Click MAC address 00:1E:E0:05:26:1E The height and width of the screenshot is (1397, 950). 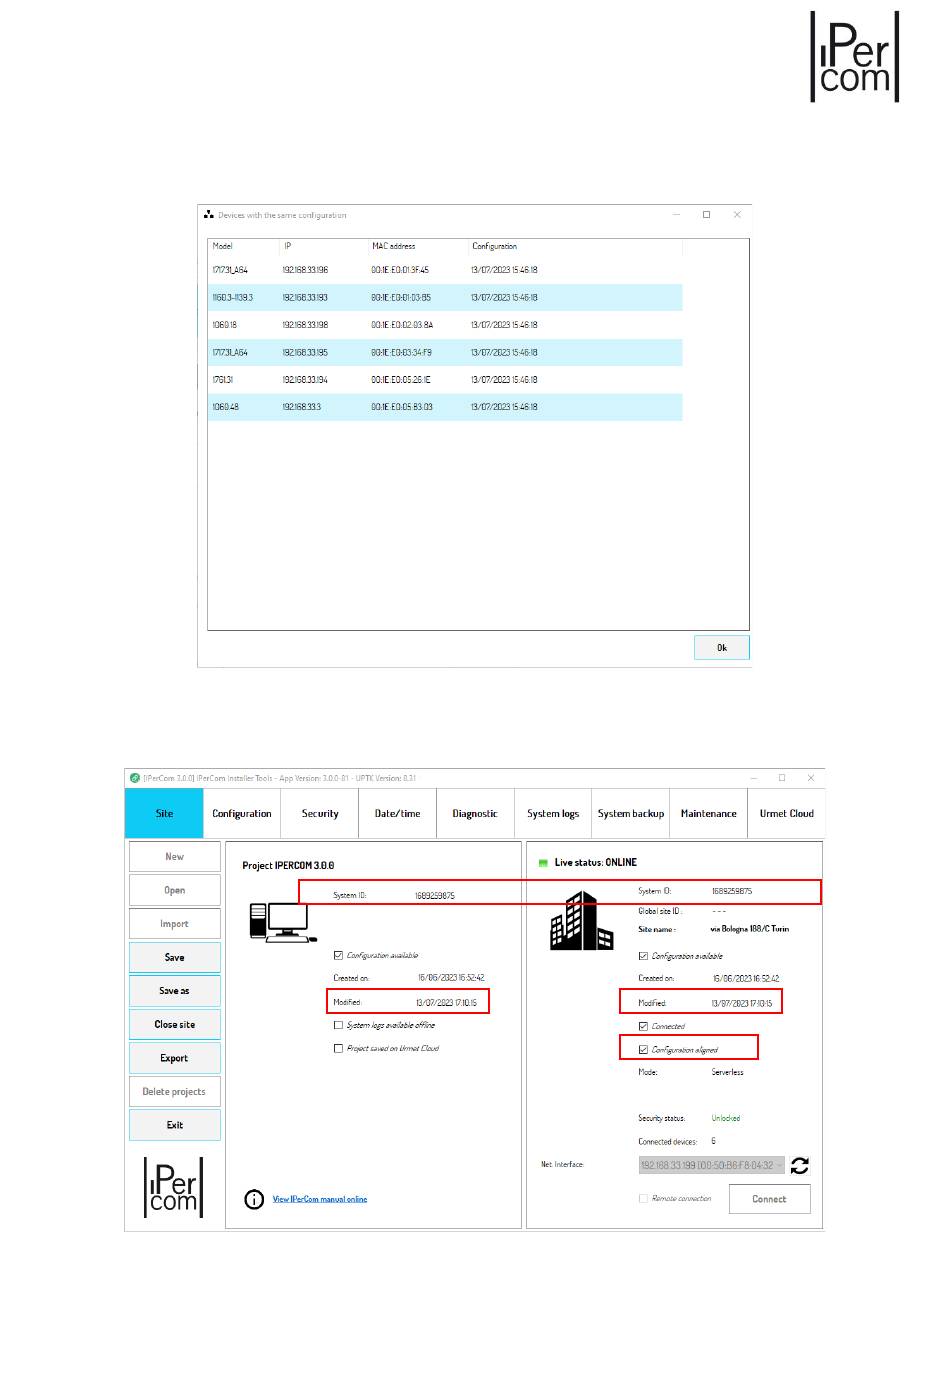click(401, 380)
